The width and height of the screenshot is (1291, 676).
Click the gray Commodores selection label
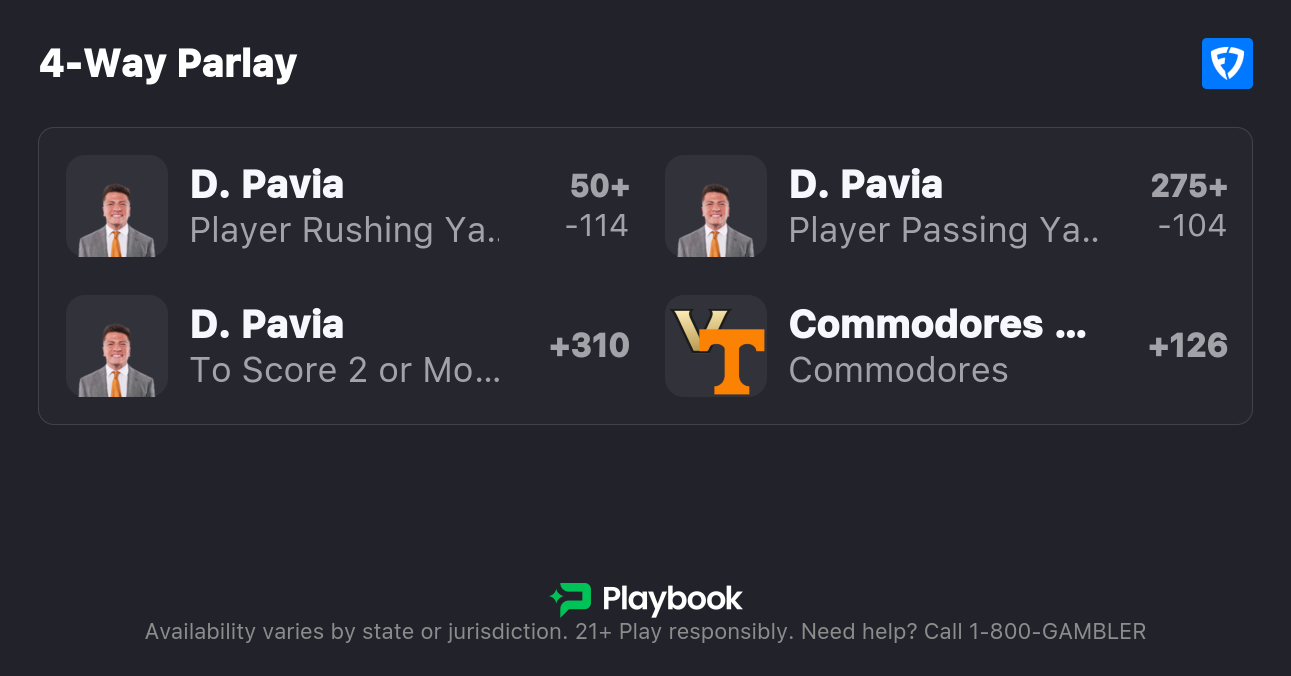tap(898, 370)
